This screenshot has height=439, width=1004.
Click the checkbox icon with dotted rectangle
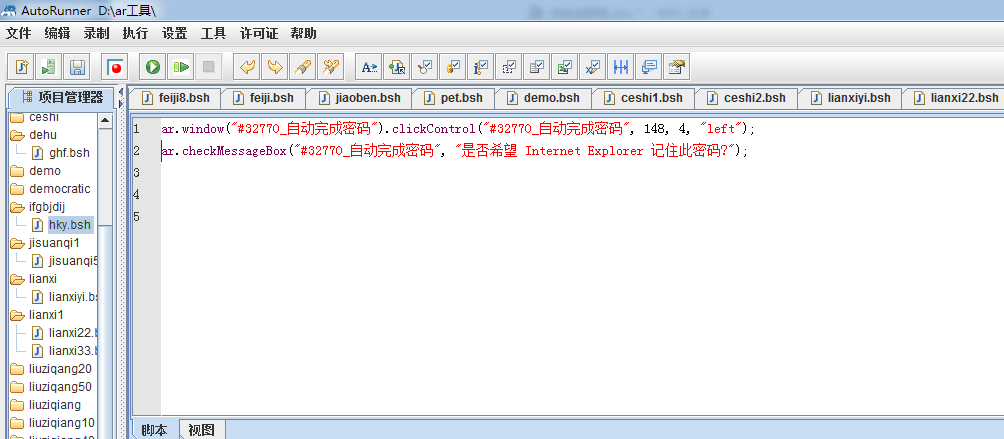click(x=509, y=66)
